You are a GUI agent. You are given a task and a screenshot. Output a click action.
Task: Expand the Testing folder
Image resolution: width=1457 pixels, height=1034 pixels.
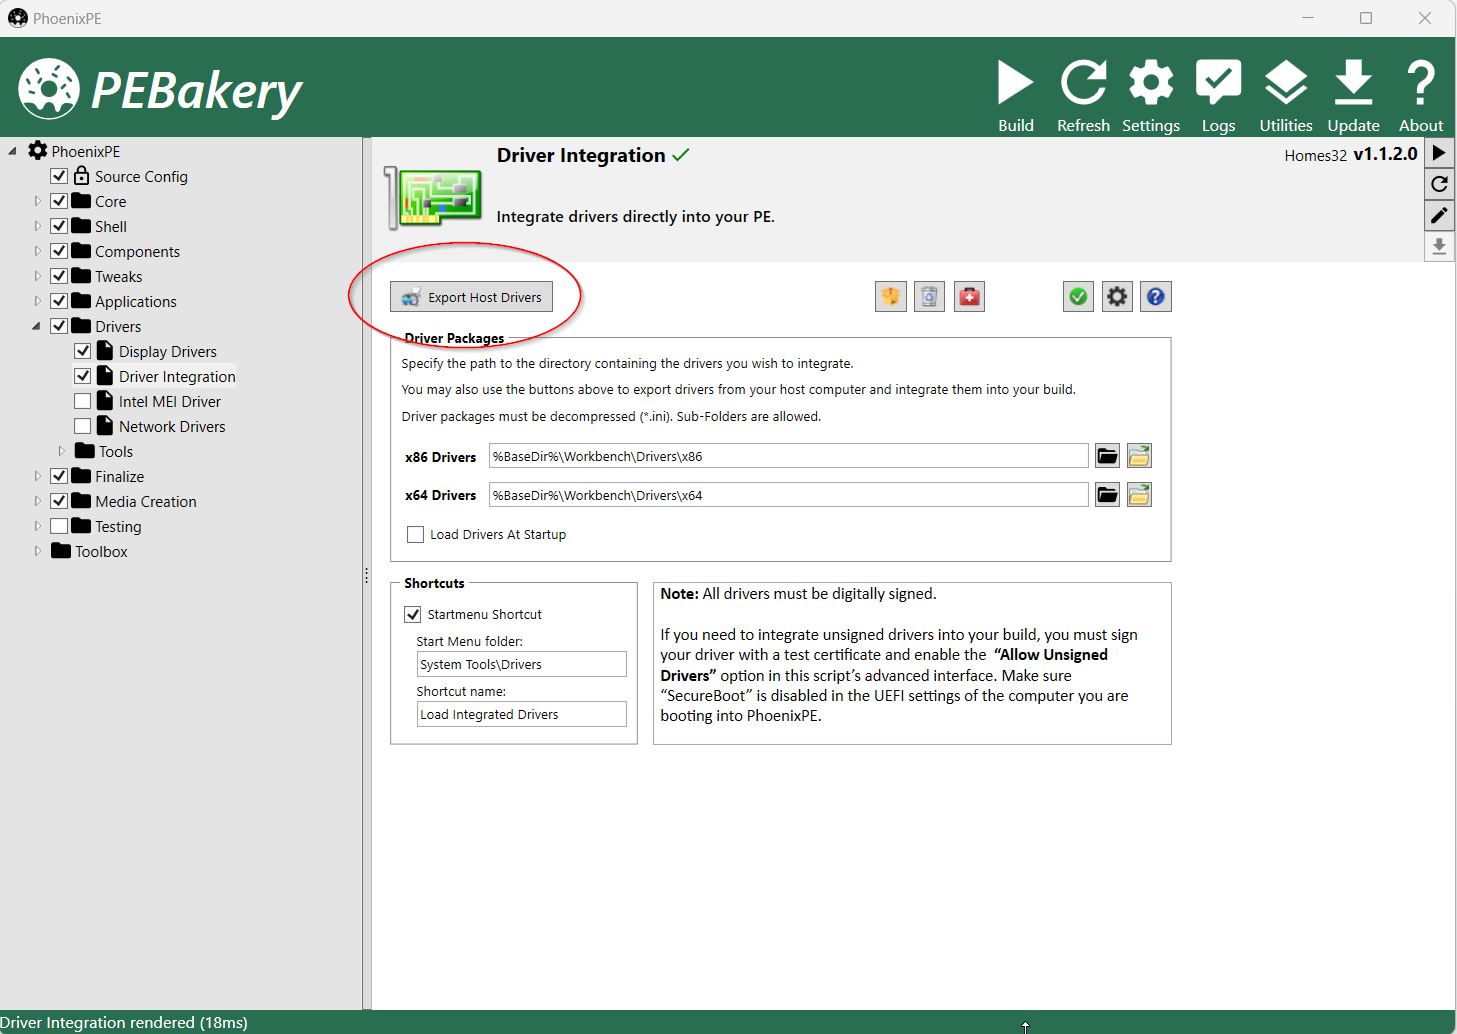point(38,526)
